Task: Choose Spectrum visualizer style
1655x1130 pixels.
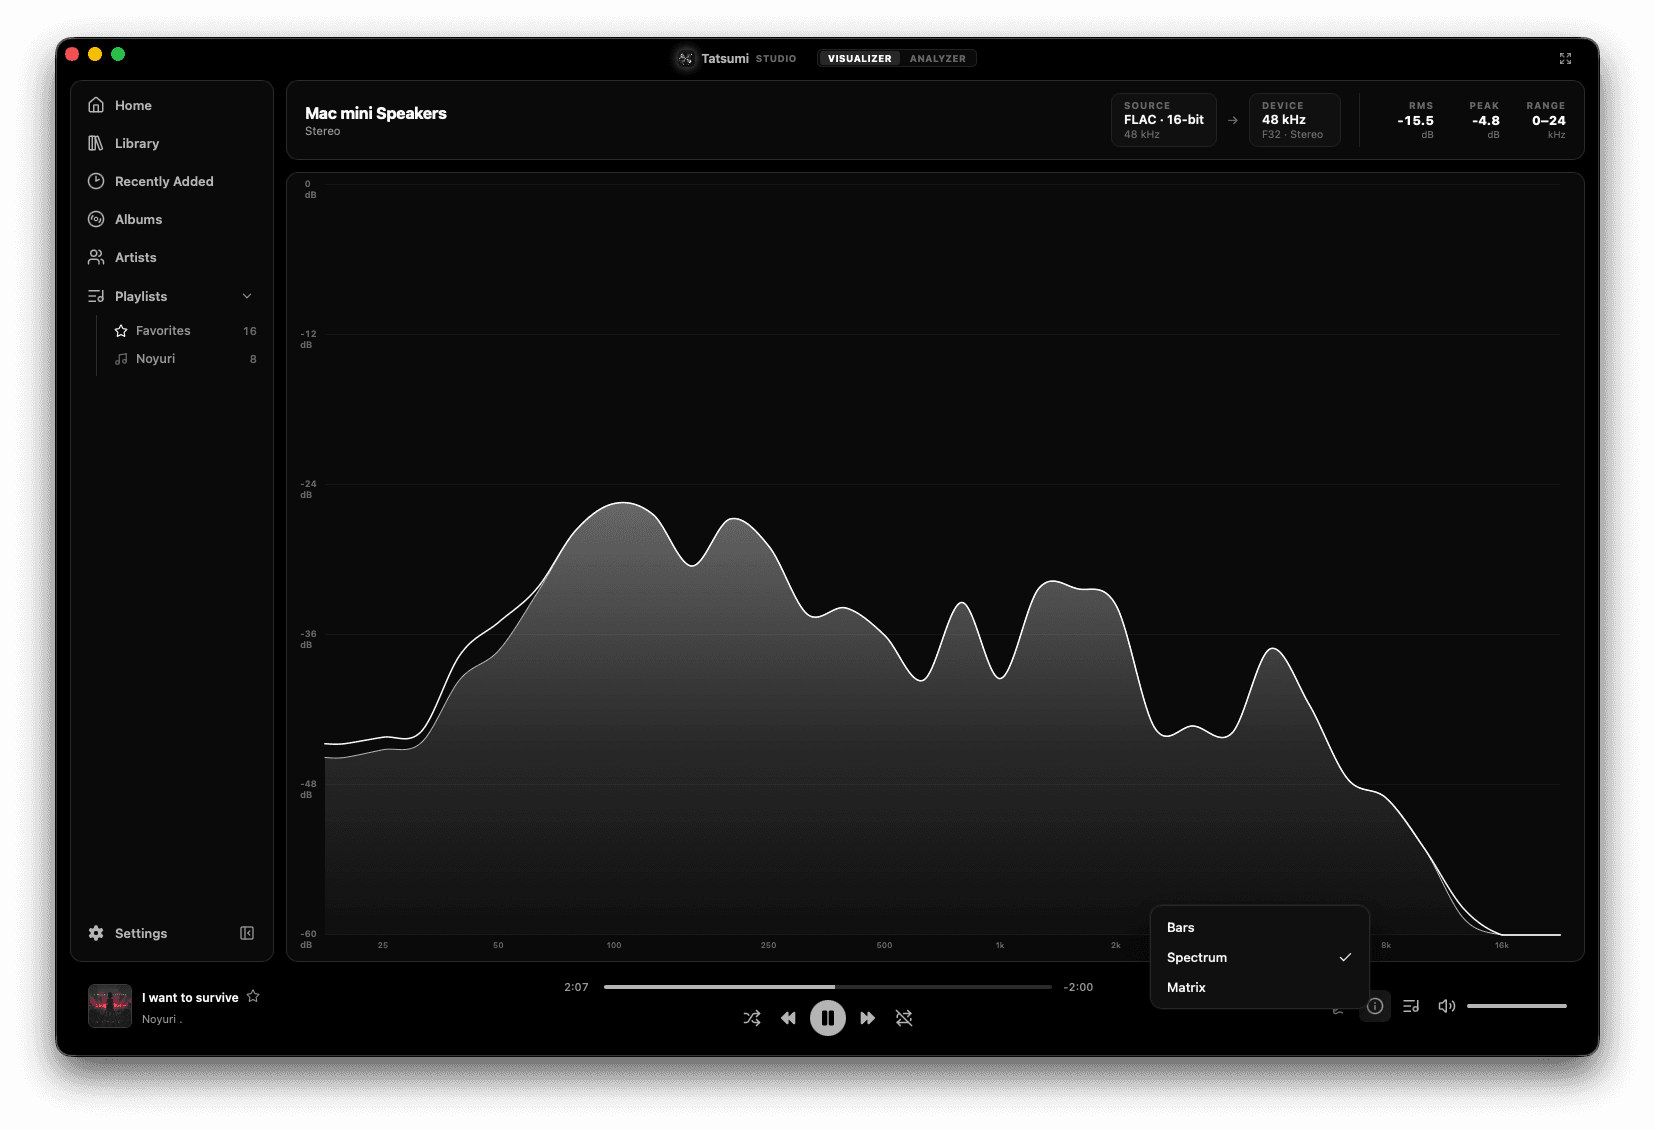Action: [x=1259, y=957]
